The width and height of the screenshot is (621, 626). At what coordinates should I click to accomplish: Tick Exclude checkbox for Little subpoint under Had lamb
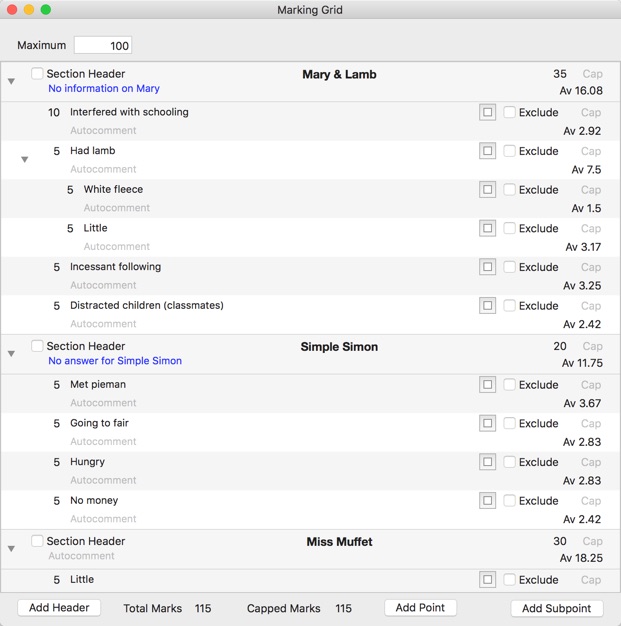509,228
